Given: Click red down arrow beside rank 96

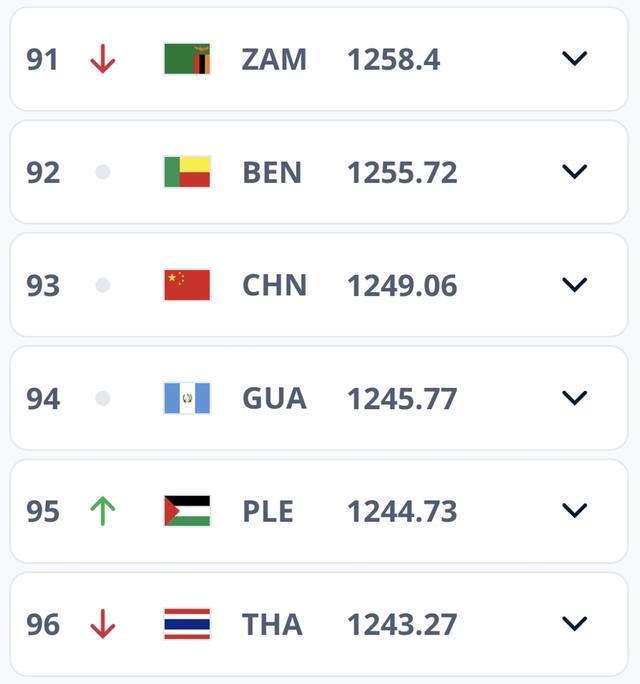Looking at the screenshot, I should (x=102, y=624).
